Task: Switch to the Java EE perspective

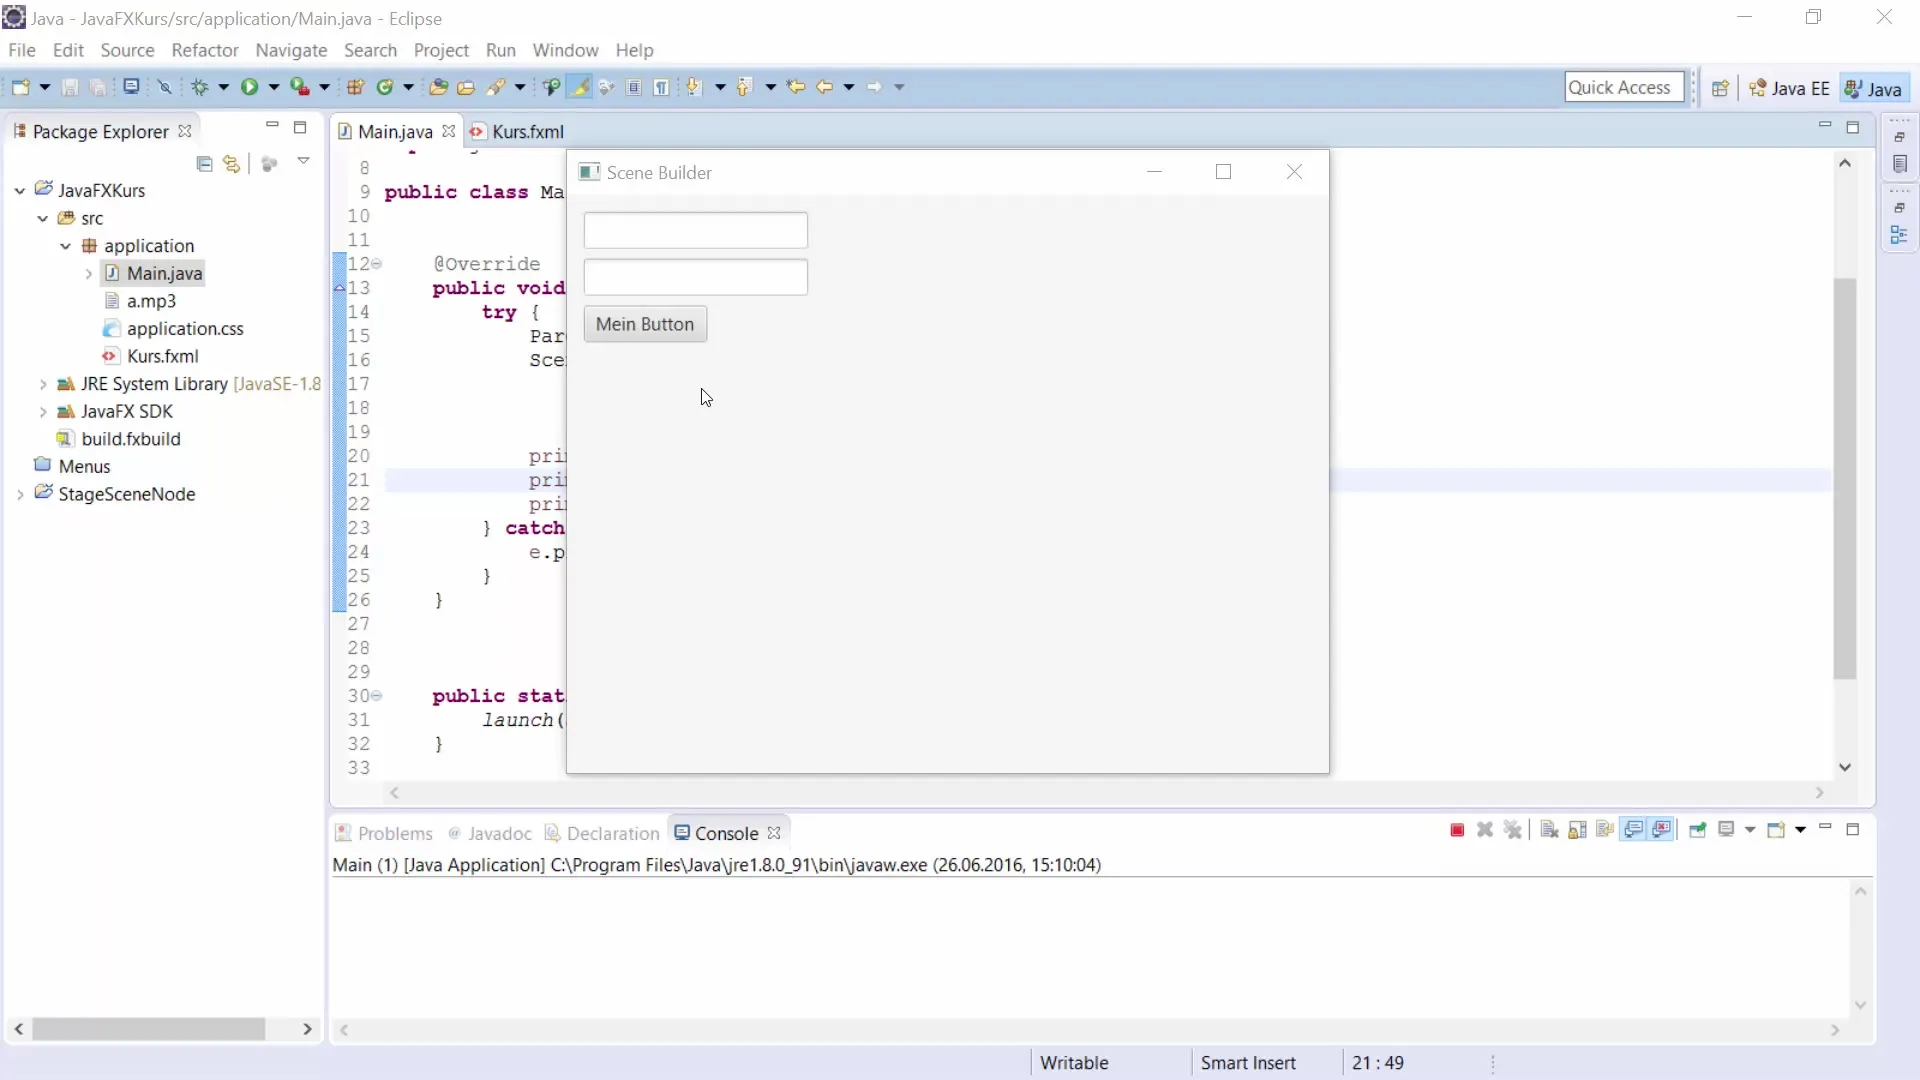Action: 1790,88
